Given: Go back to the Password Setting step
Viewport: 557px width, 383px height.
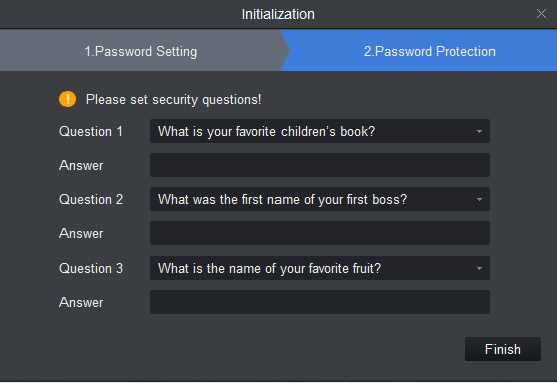Looking at the screenshot, I should pos(141,51).
